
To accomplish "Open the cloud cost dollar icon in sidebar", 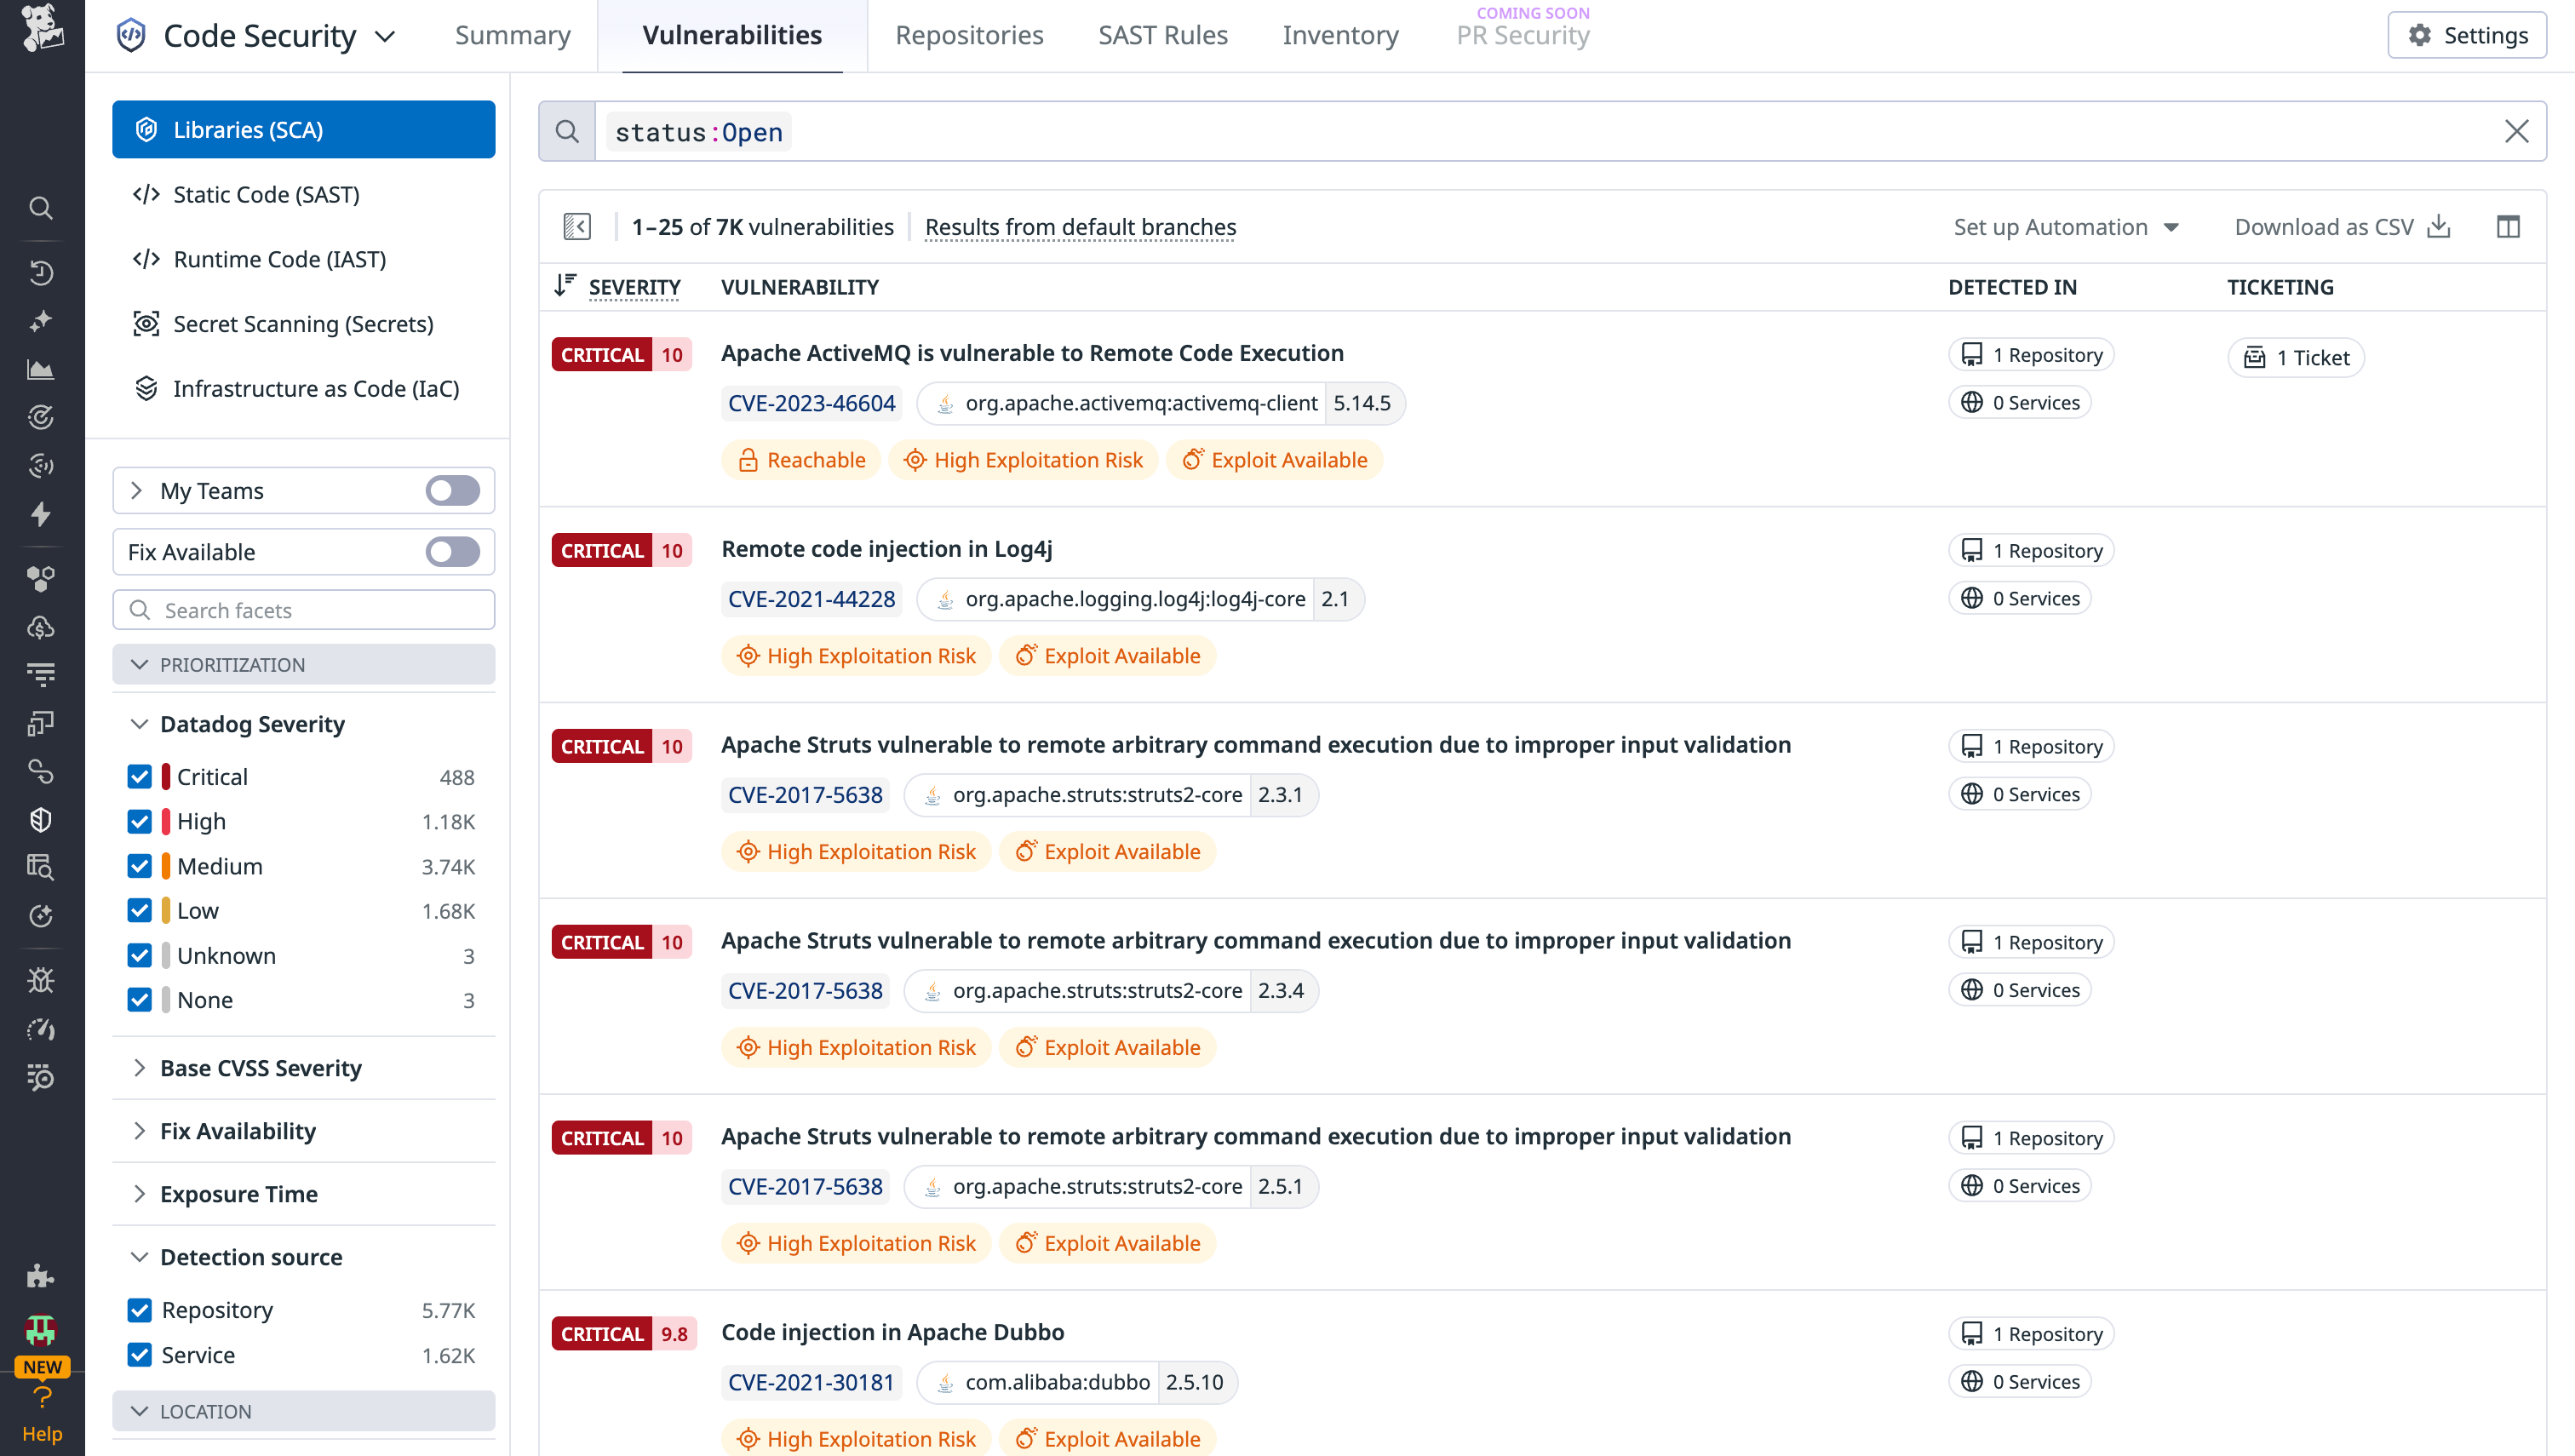I will [41, 627].
